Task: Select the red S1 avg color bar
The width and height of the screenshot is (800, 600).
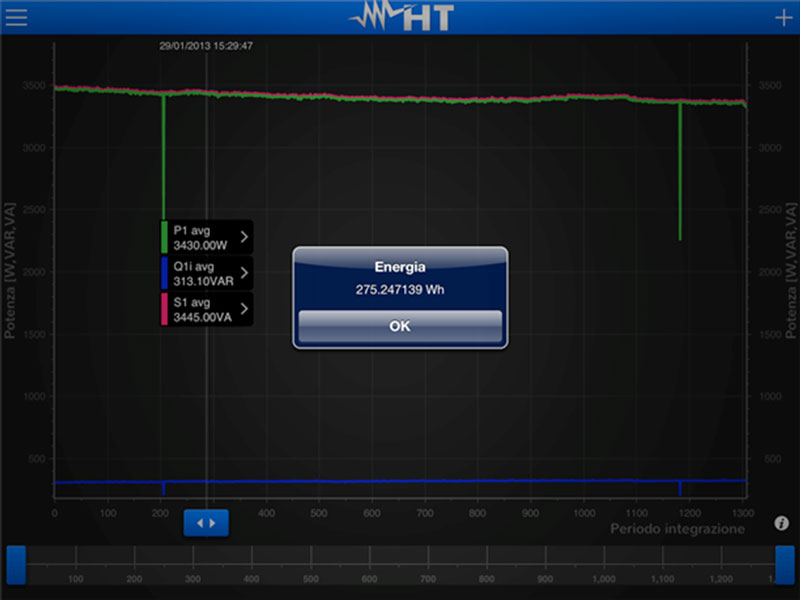Action: point(165,310)
